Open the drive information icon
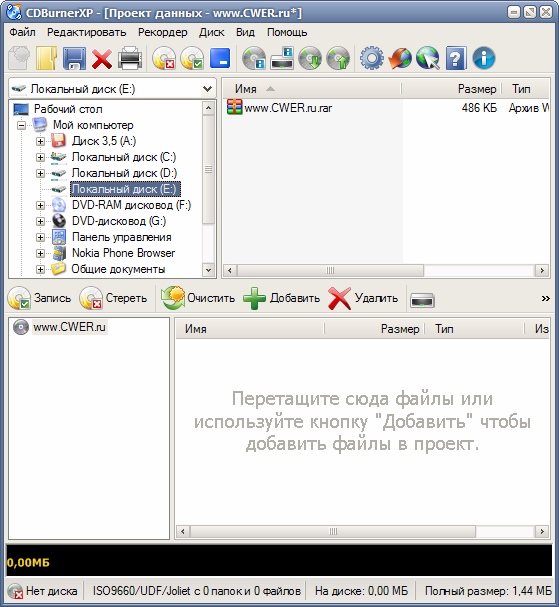Image resolution: width=559 pixels, height=607 pixels. (x=282, y=58)
